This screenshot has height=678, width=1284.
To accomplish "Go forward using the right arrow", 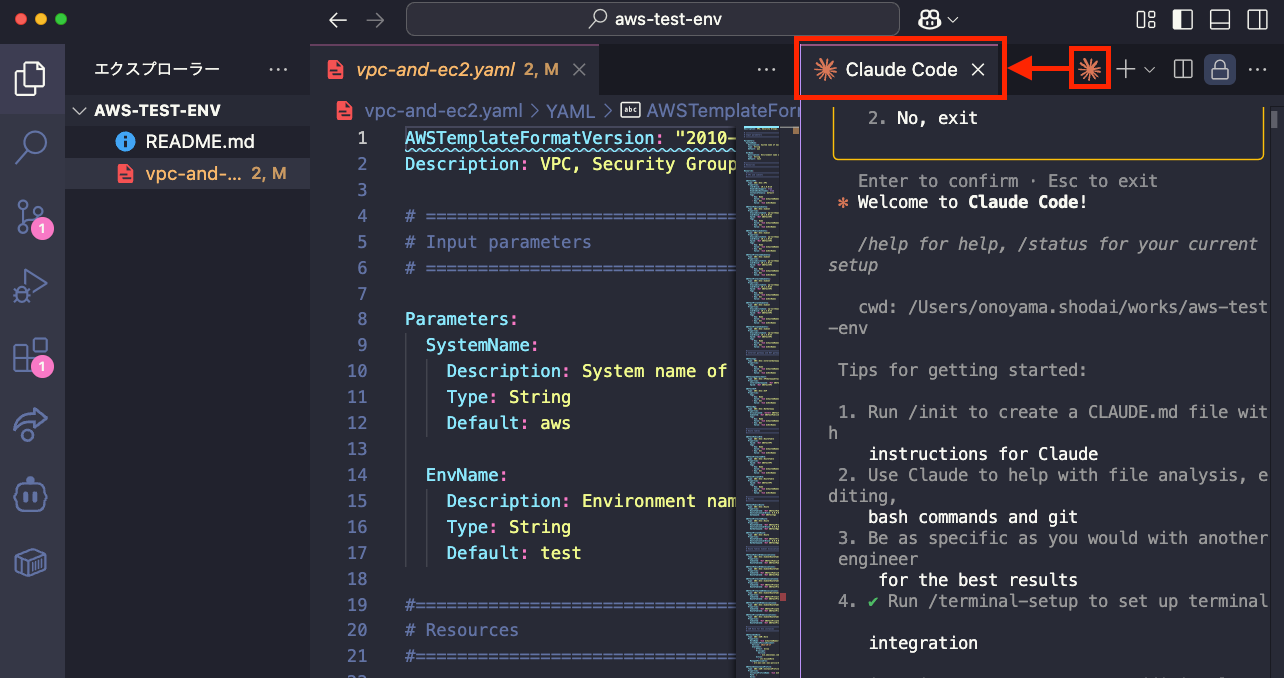I will [x=375, y=19].
